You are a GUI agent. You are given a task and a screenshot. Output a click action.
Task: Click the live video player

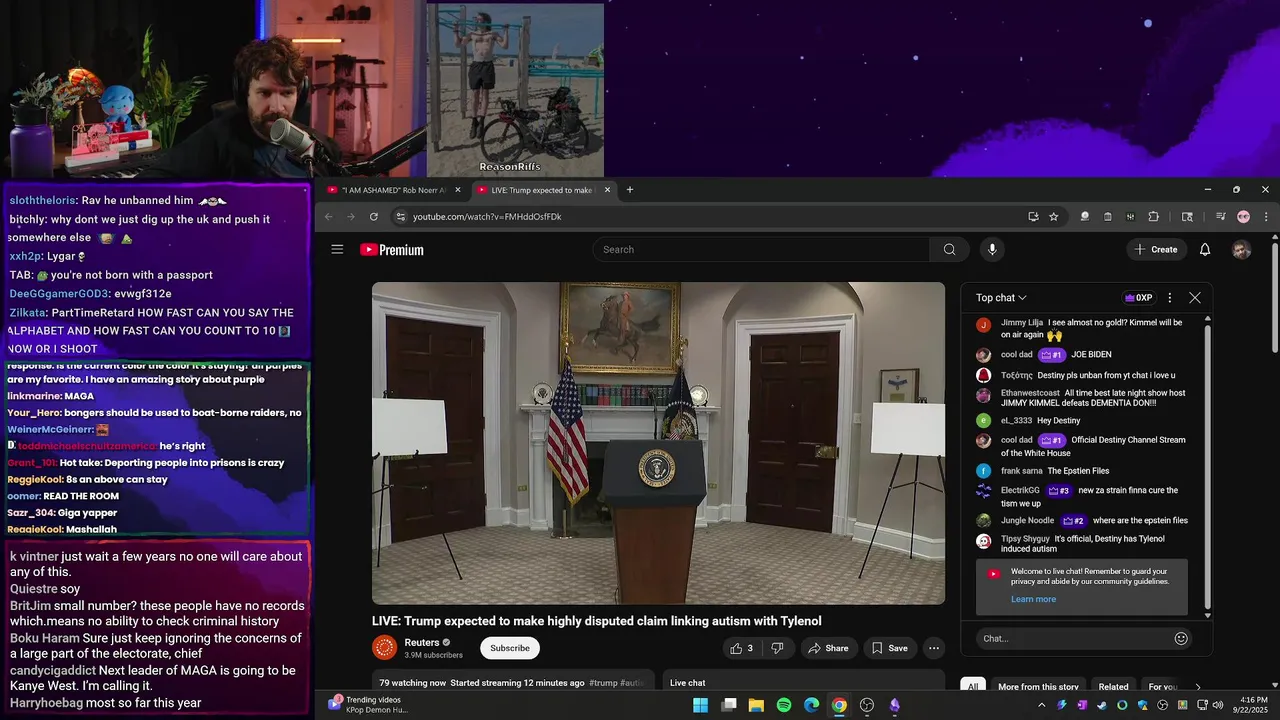coord(658,443)
